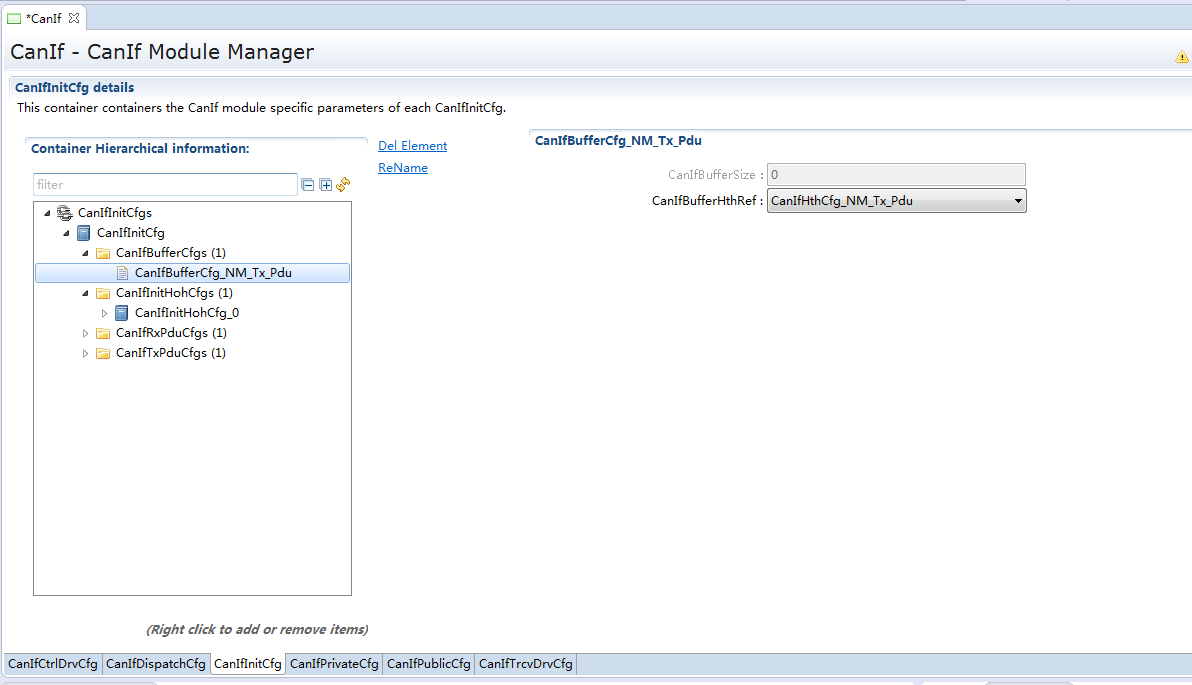1192x685 pixels.
Task: Click the Del Element link
Action: (x=412, y=146)
